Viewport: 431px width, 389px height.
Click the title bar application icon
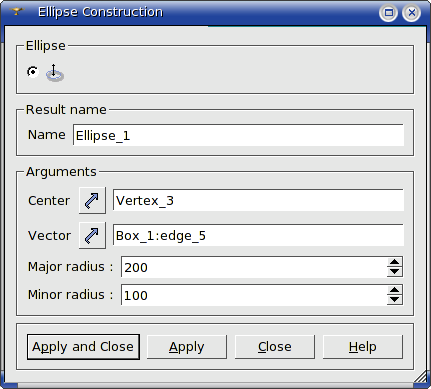coord(16,12)
